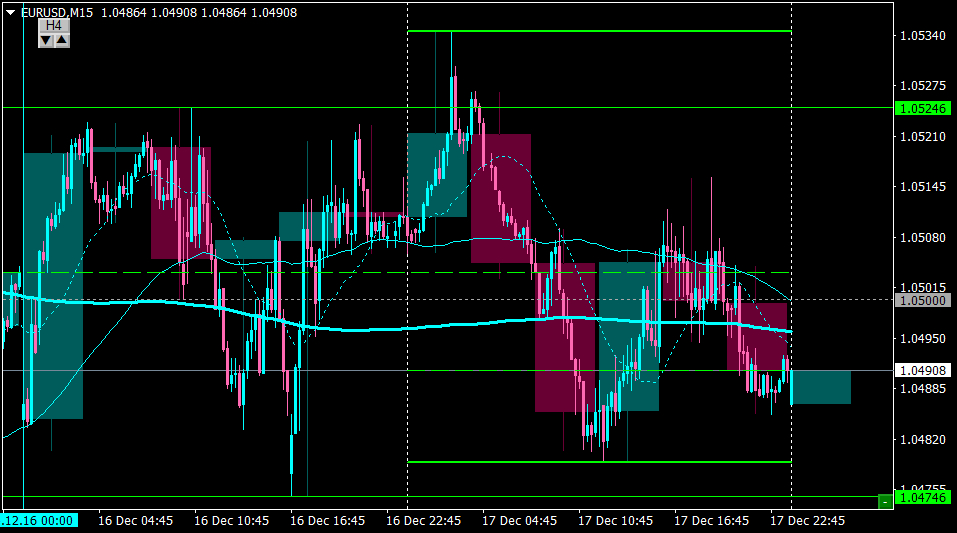The height and width of the screenshot is (533, 957).
Task: Select the green 1.04746 price label
Action: [x=923, y=498]
